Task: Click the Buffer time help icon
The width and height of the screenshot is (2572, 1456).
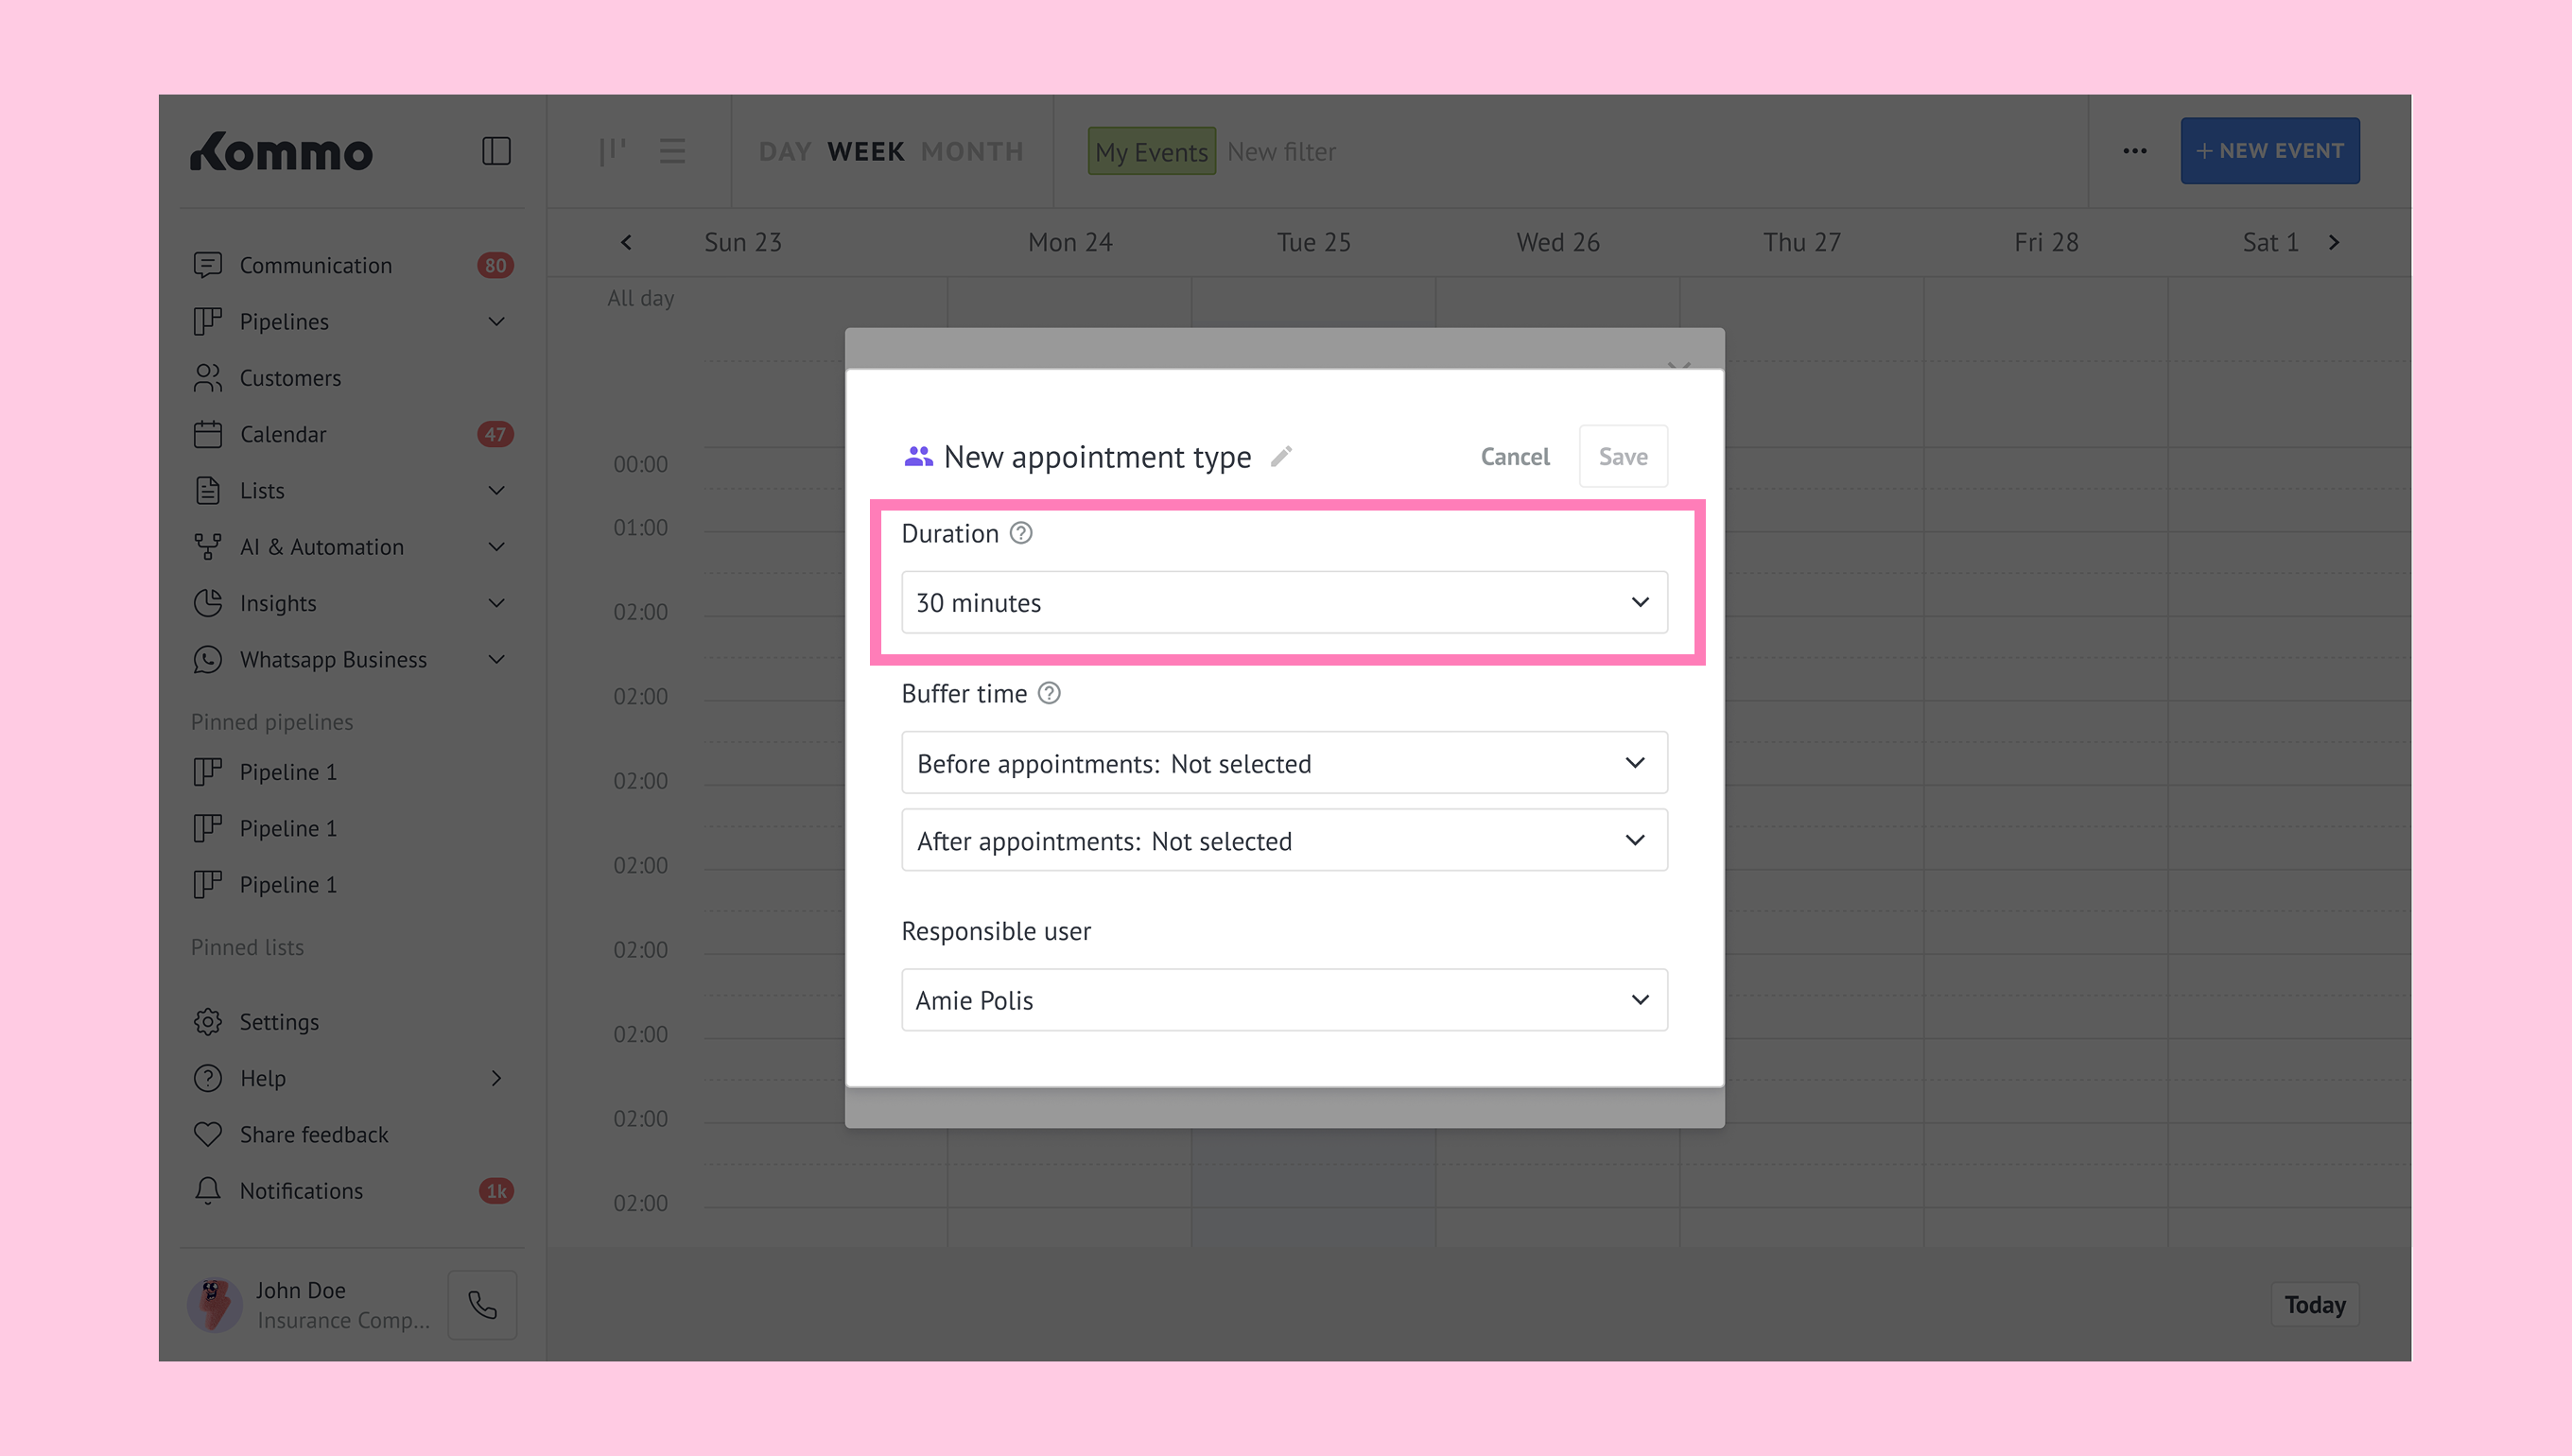Action: click(1048, 693)
